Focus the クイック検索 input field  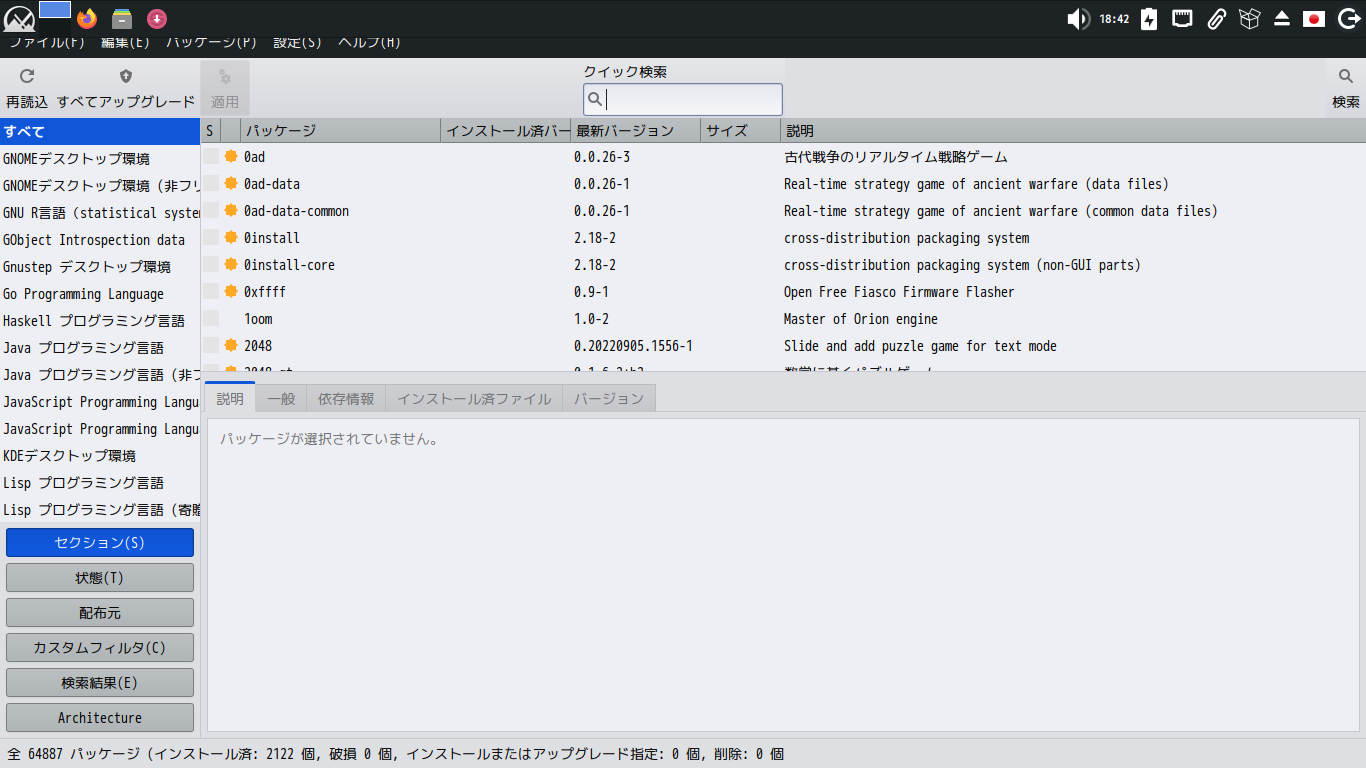683,99
